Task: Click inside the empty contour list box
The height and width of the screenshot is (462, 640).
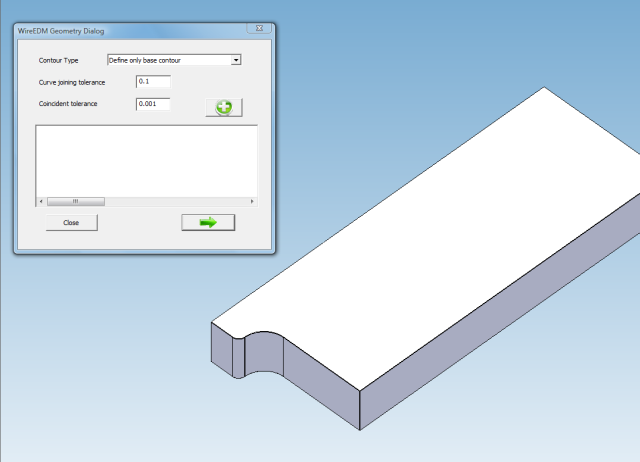Action: point(146,160)
